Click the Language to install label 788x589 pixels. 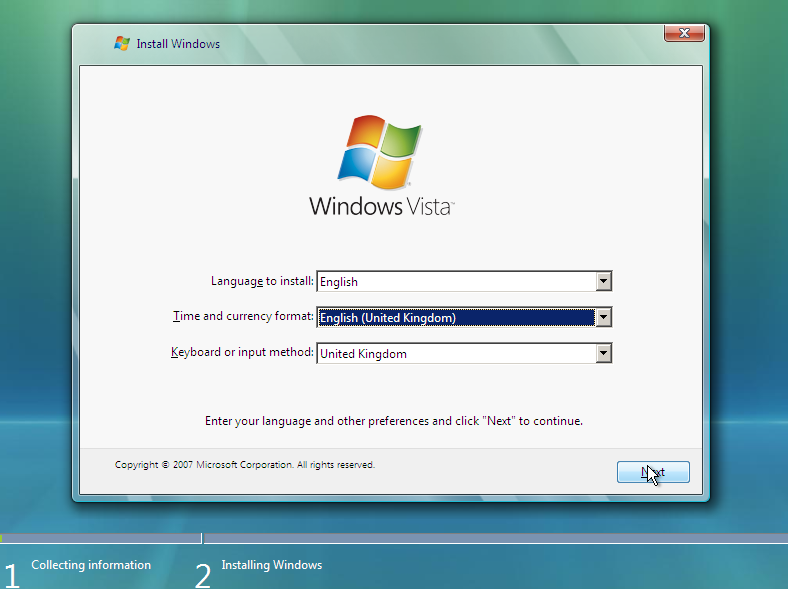click(262, 281)
